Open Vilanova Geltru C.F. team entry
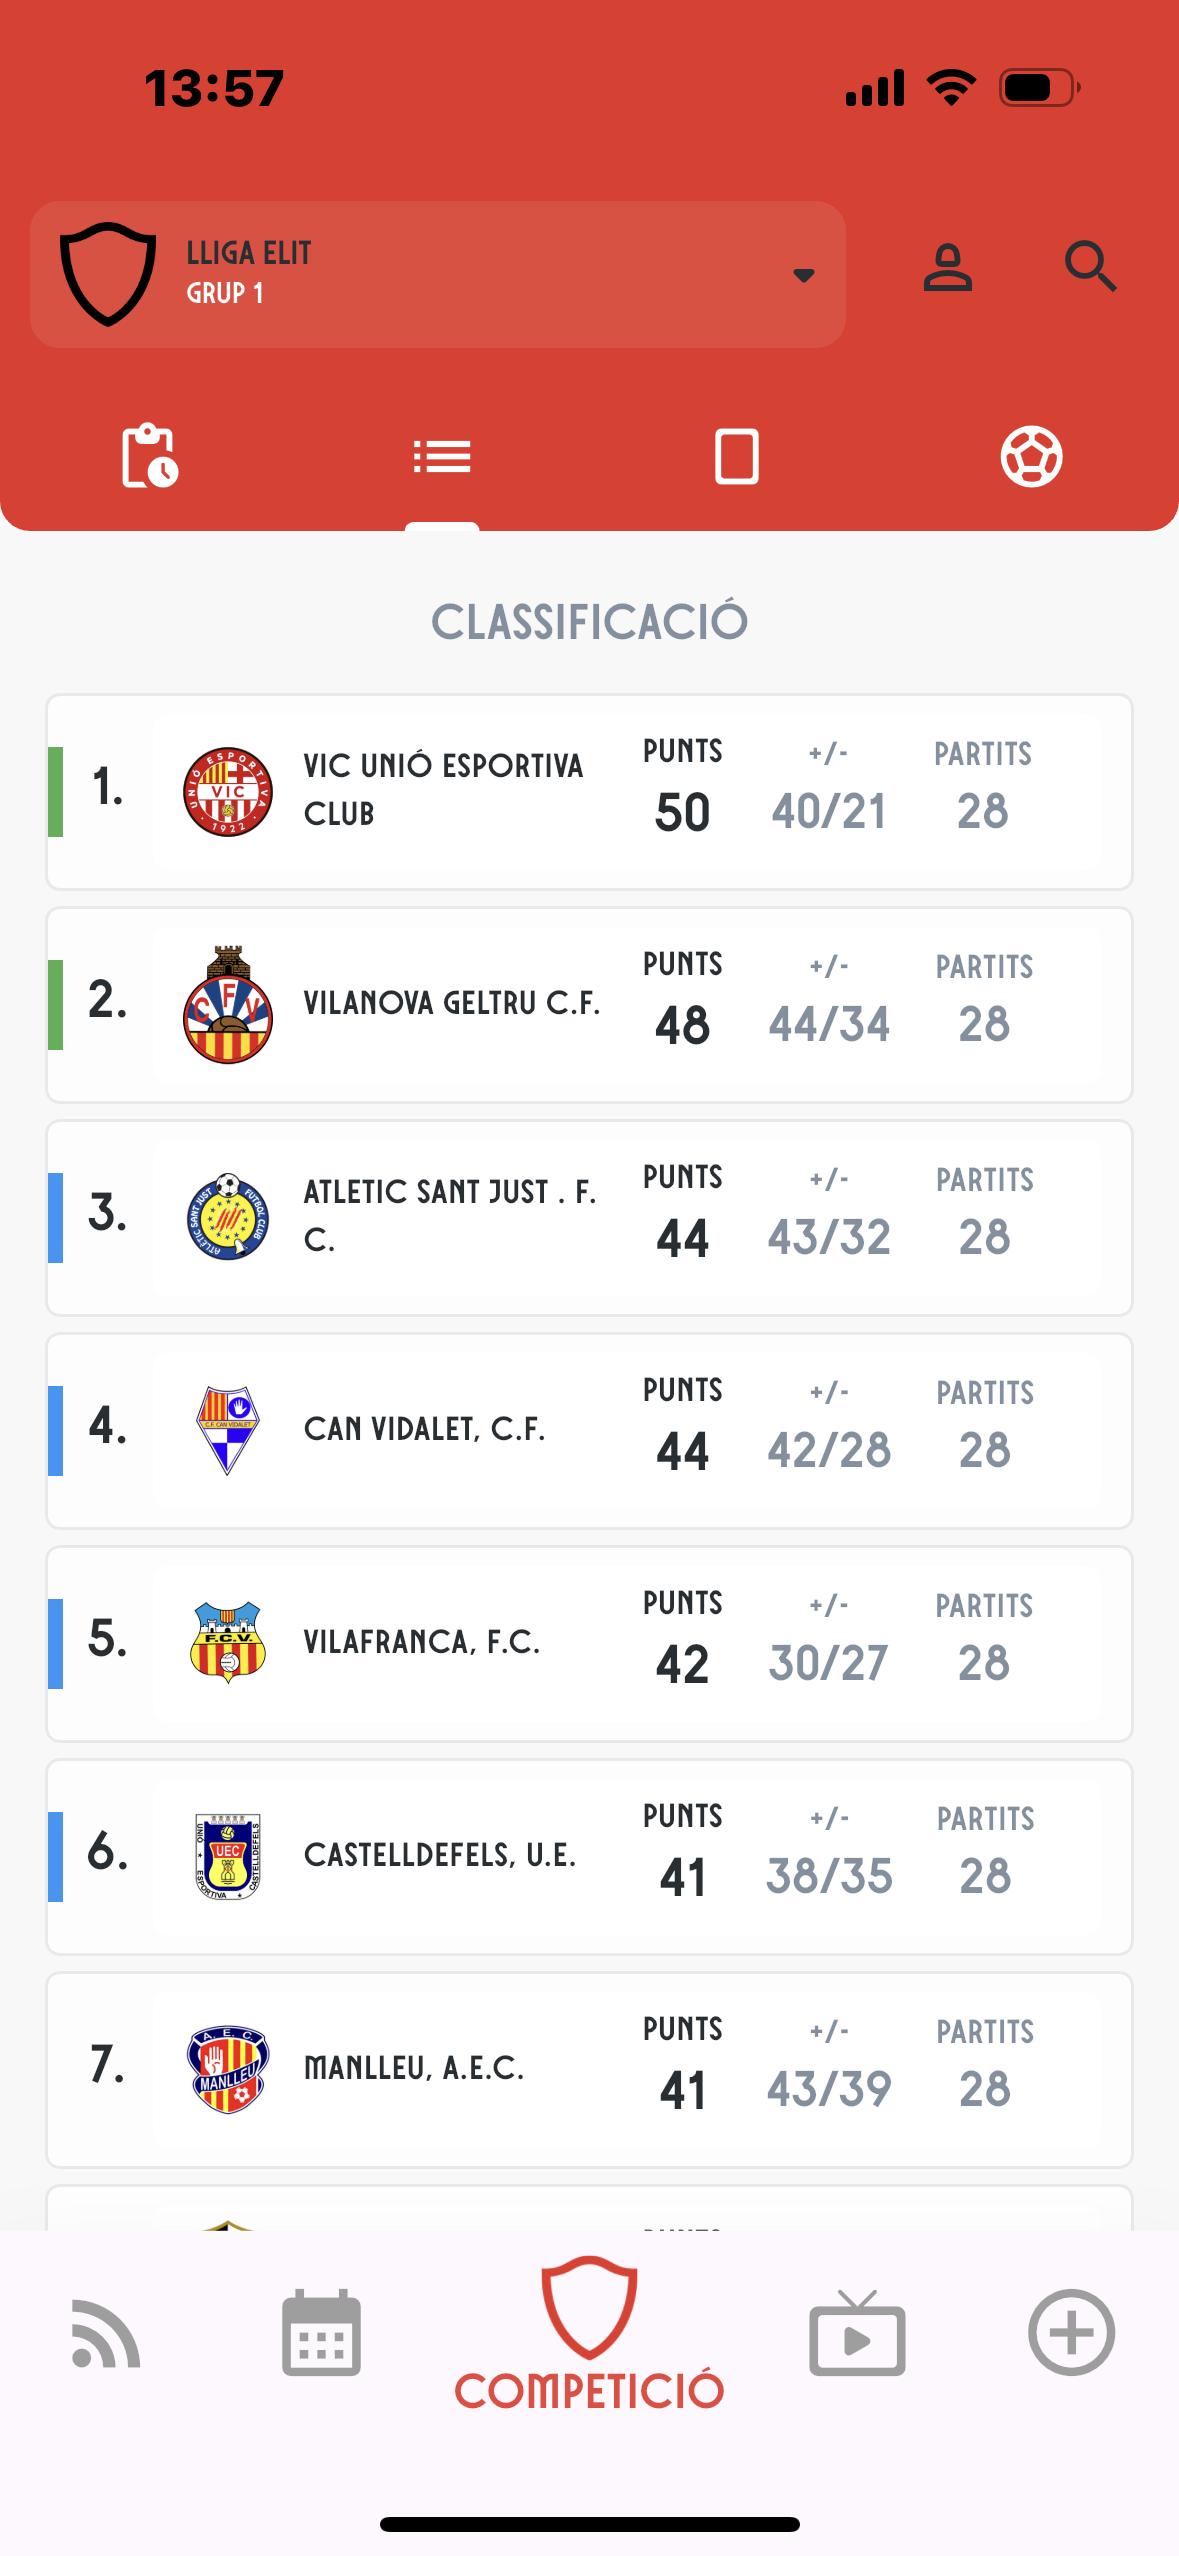 pyautogui.click(x=589, y=1005)
